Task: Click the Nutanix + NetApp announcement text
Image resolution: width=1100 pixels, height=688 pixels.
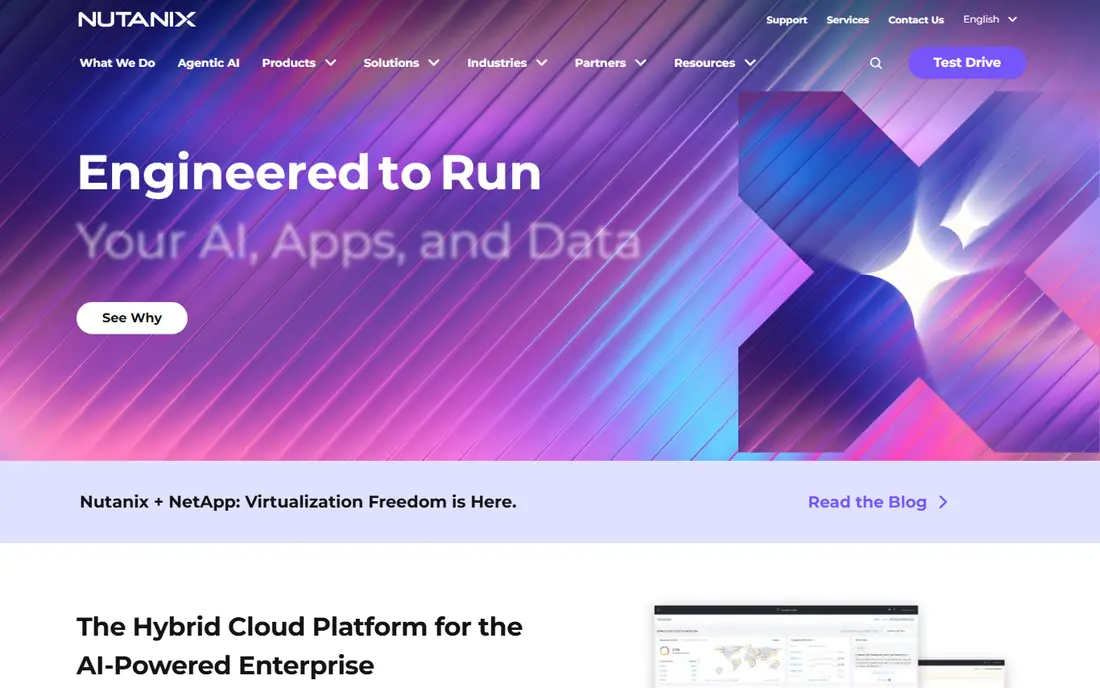Action: [x=298, y=502]
